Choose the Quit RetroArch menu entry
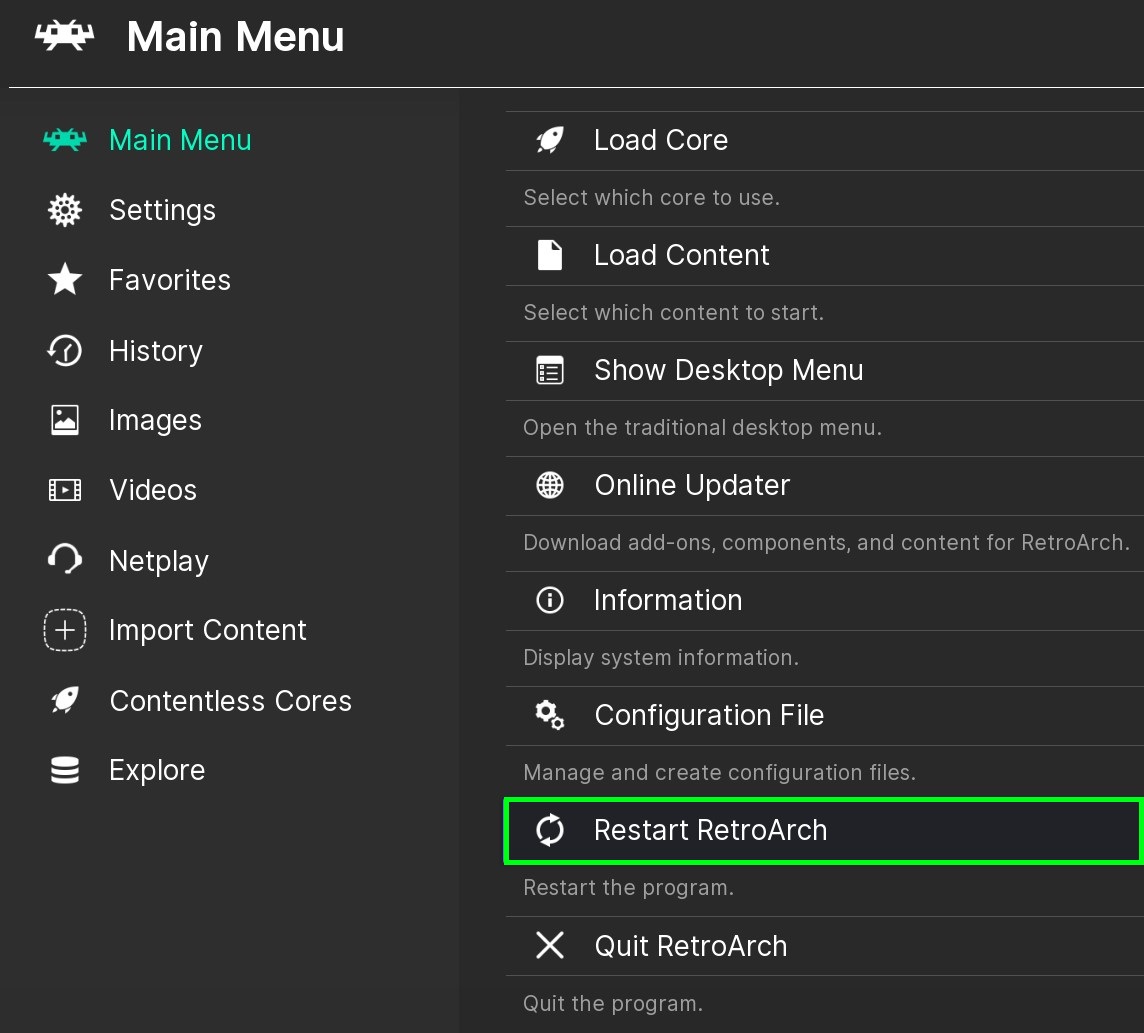Image resolution: width=1144 pixels, height=1033 pixels. point(690,946)
